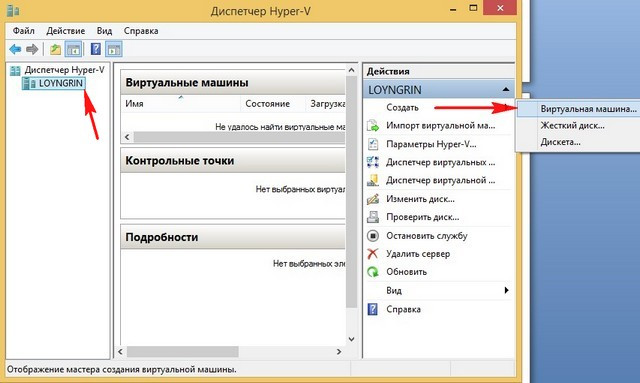Click the Изменить диск pencil icon
This screenshot has width=640, height=383.
click(373, 199)
